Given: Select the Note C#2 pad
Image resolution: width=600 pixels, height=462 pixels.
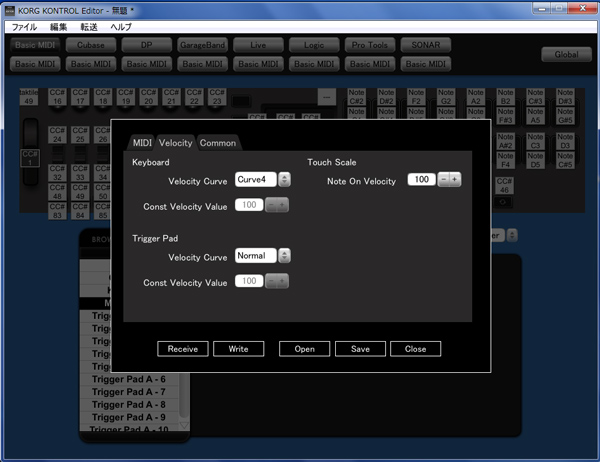Looking at the screenshot, I should (356, 97).
